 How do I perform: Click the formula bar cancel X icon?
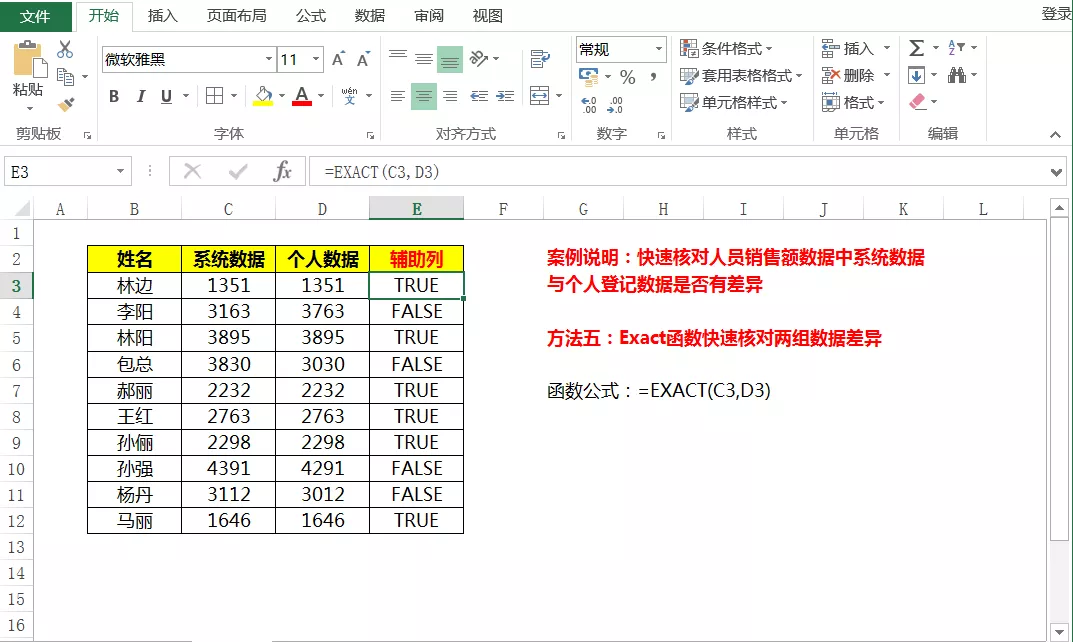click(192, 171)
